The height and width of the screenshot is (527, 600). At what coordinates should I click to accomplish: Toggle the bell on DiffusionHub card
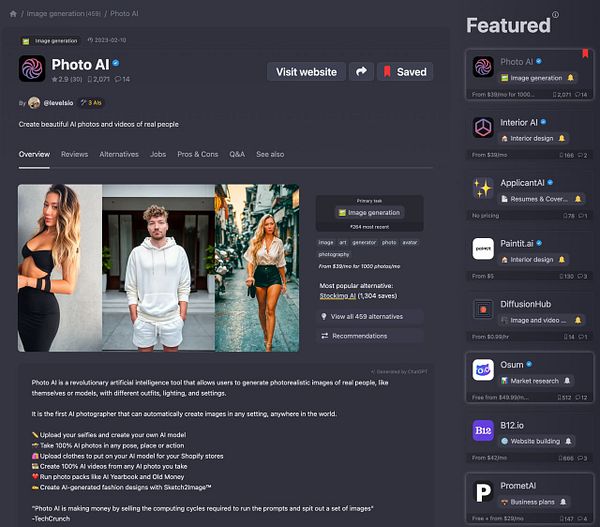578,320
